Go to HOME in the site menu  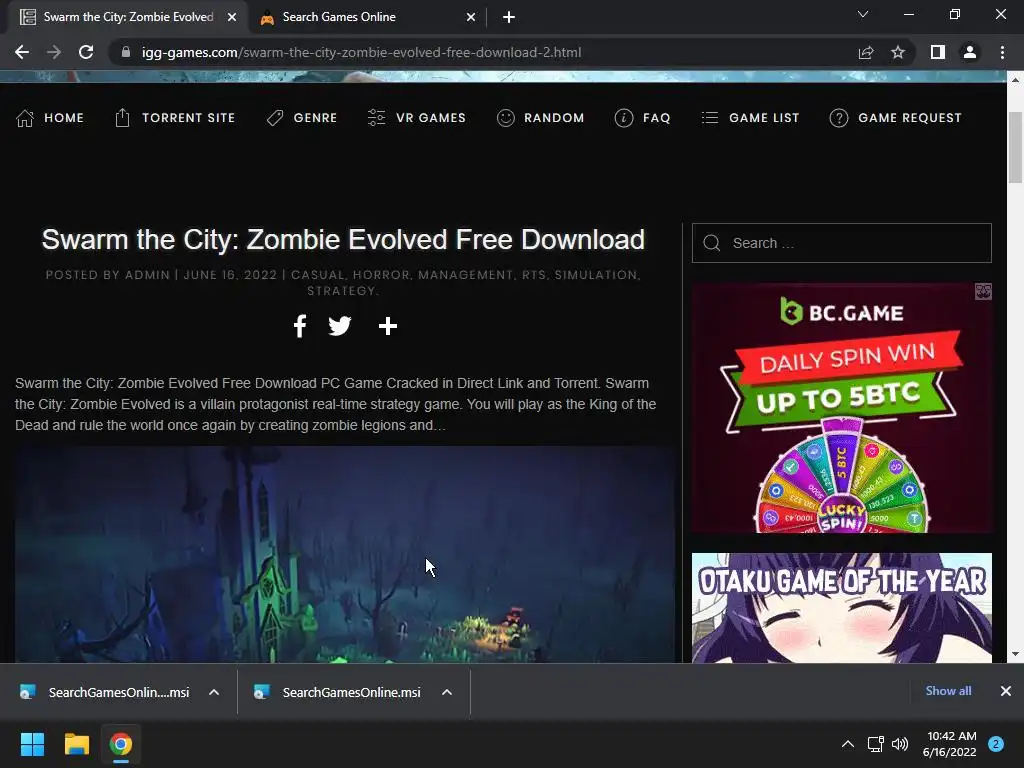coord(64,118)
